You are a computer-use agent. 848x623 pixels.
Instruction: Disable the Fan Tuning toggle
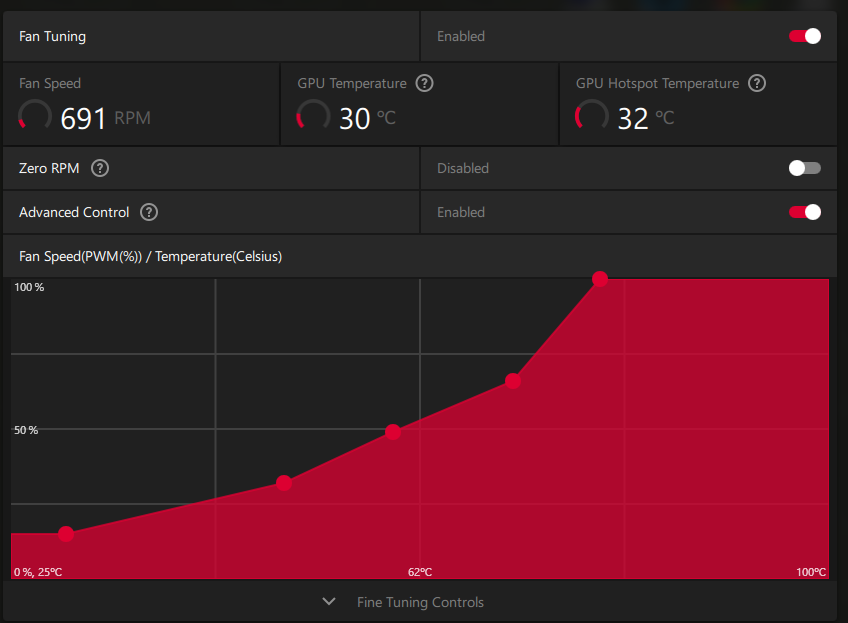(x=805, y=36)
